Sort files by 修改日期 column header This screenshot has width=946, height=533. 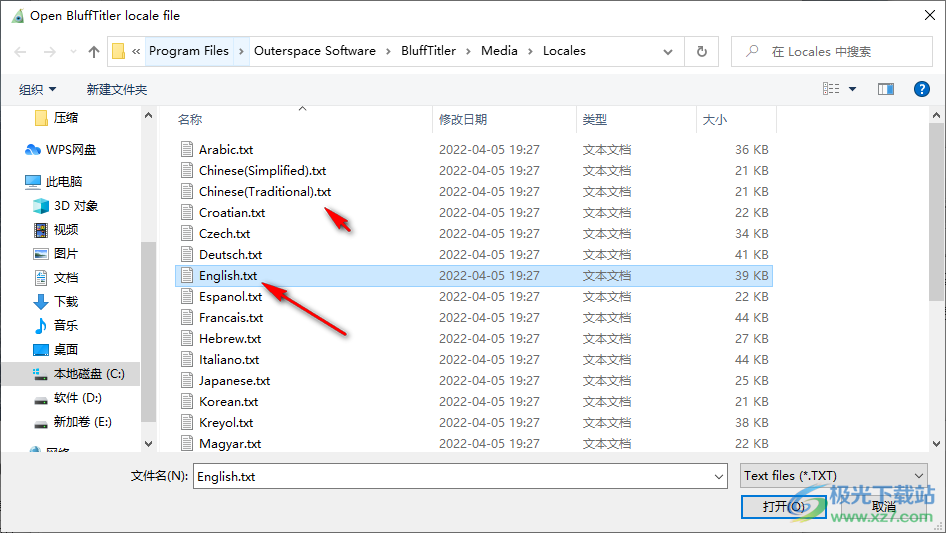pyautogui.click(x=463, y=119)
